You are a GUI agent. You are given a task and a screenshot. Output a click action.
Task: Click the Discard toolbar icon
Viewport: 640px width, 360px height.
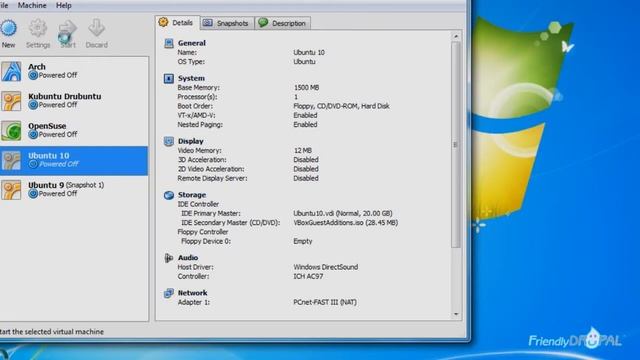tap(97, 28)
